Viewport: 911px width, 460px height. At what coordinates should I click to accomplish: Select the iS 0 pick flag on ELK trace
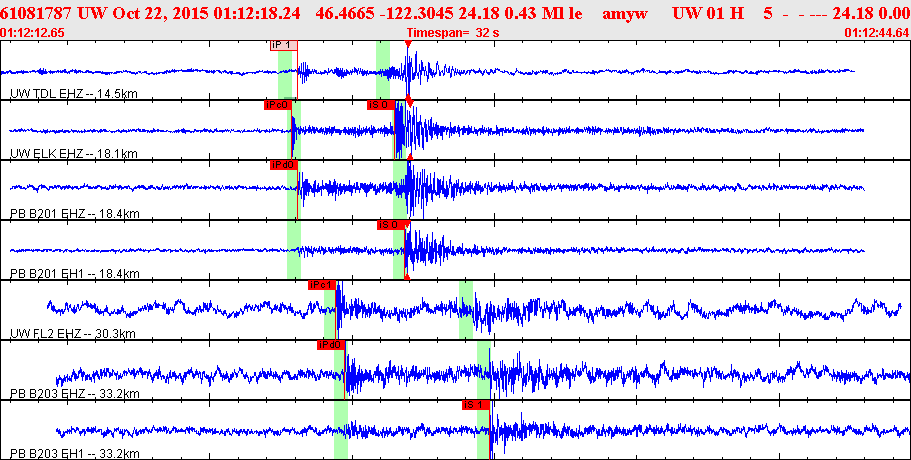[x=381, y=105]
